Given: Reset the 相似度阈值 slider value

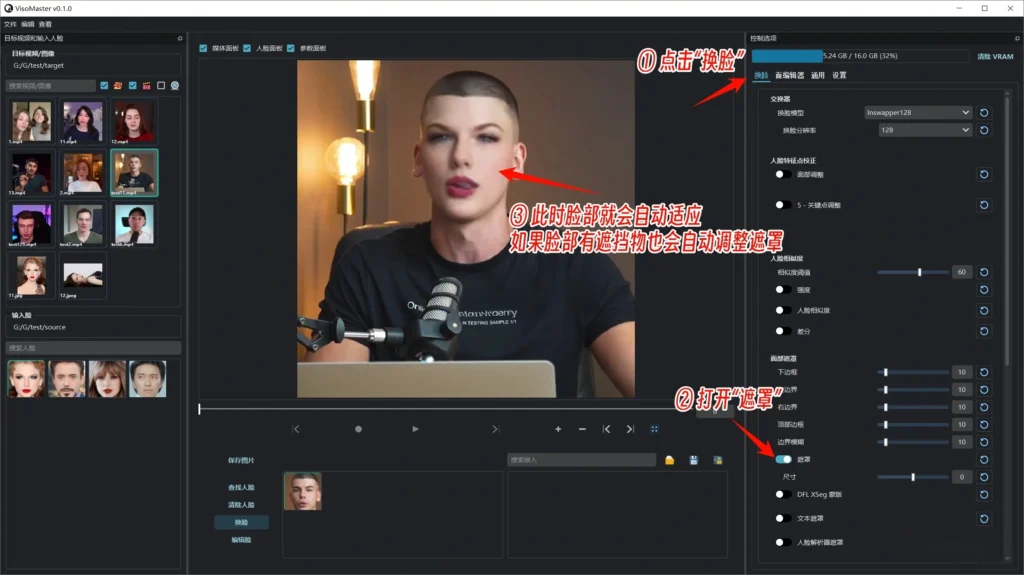Looking at the screenshot, I should point(984,272).
